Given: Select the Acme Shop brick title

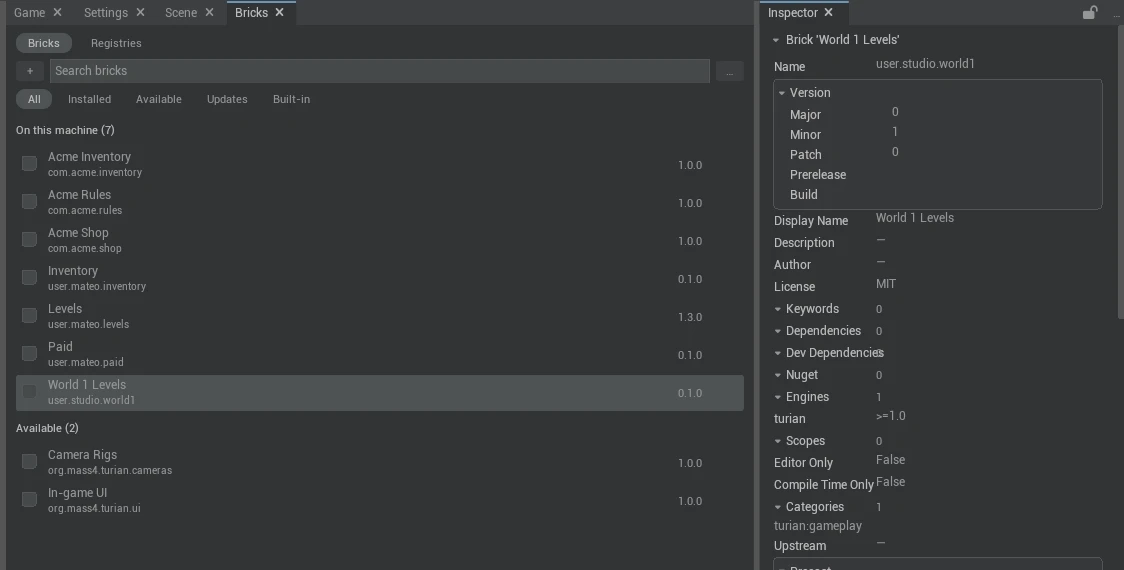Looking at the screenshot, I should [78, 232].
